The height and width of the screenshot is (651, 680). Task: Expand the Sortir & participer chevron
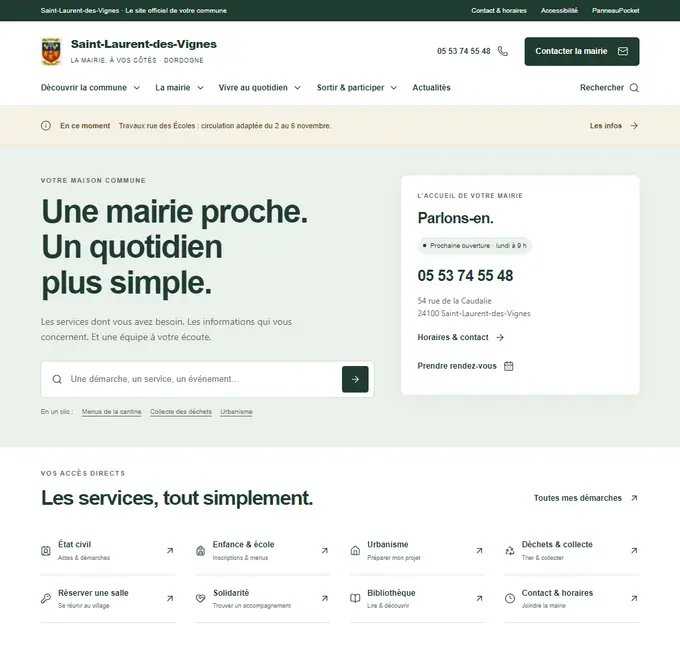click(x=394, y=88)
